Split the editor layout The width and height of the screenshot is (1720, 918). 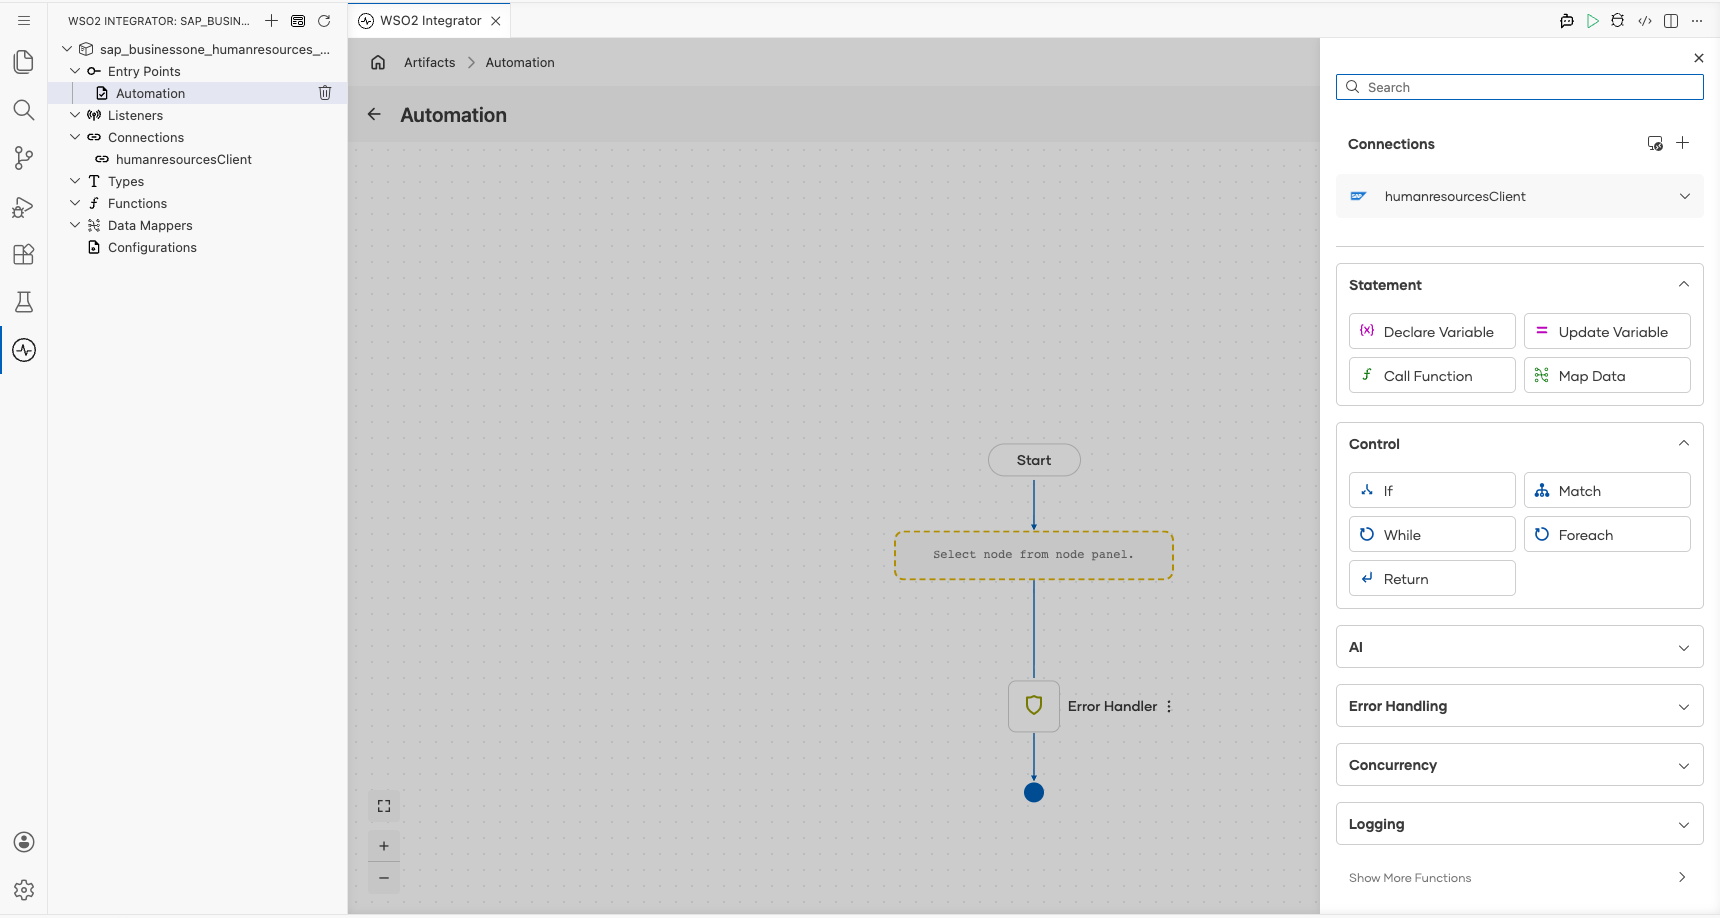[x=1671, y=20]
